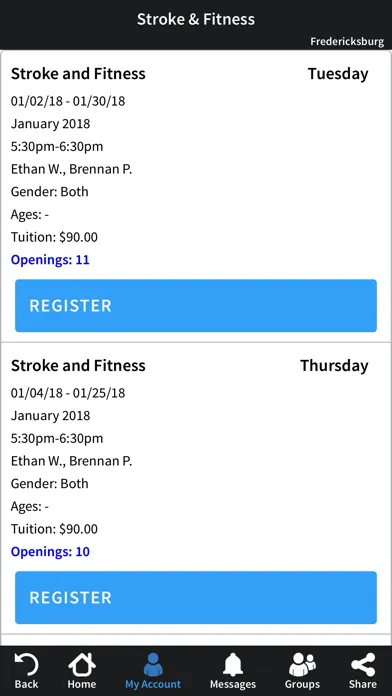Click the Stroke & Fitness header title
The height and width of the screenshot is (696, 392).
[196, 19]
